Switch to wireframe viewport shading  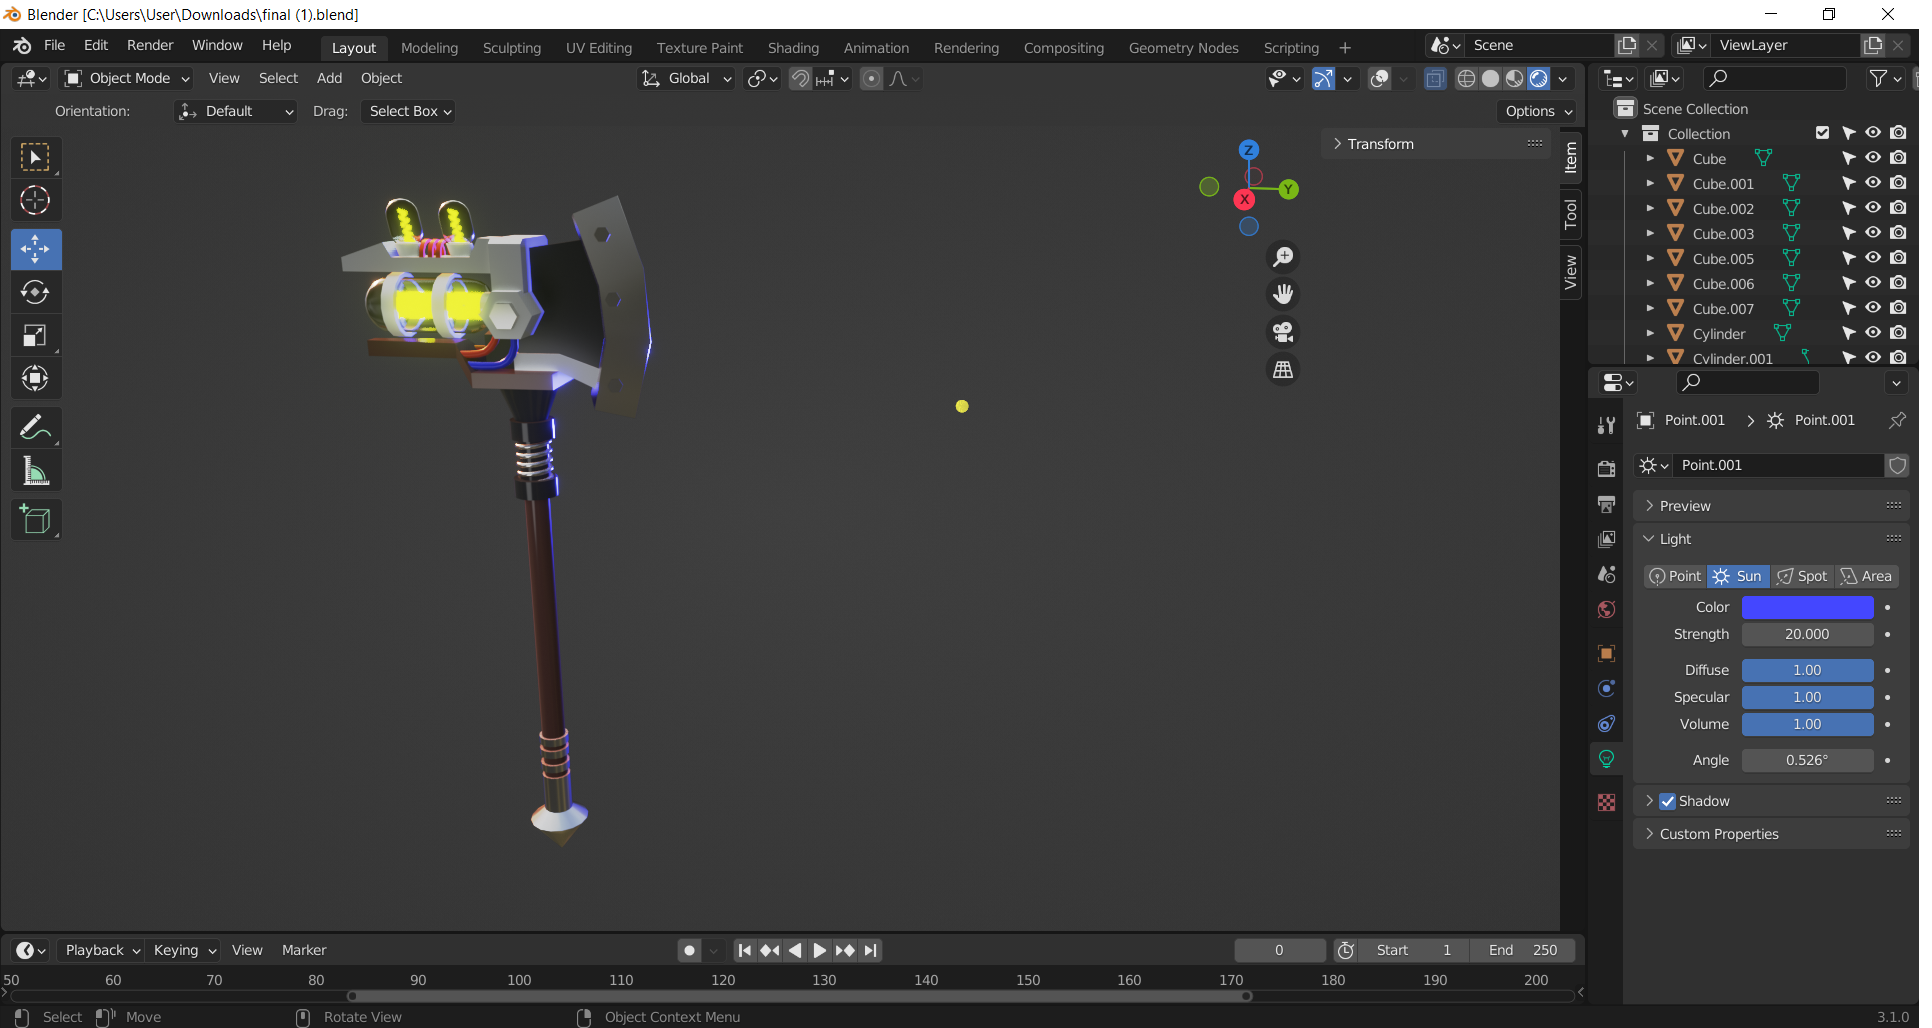pos(1466,79)
